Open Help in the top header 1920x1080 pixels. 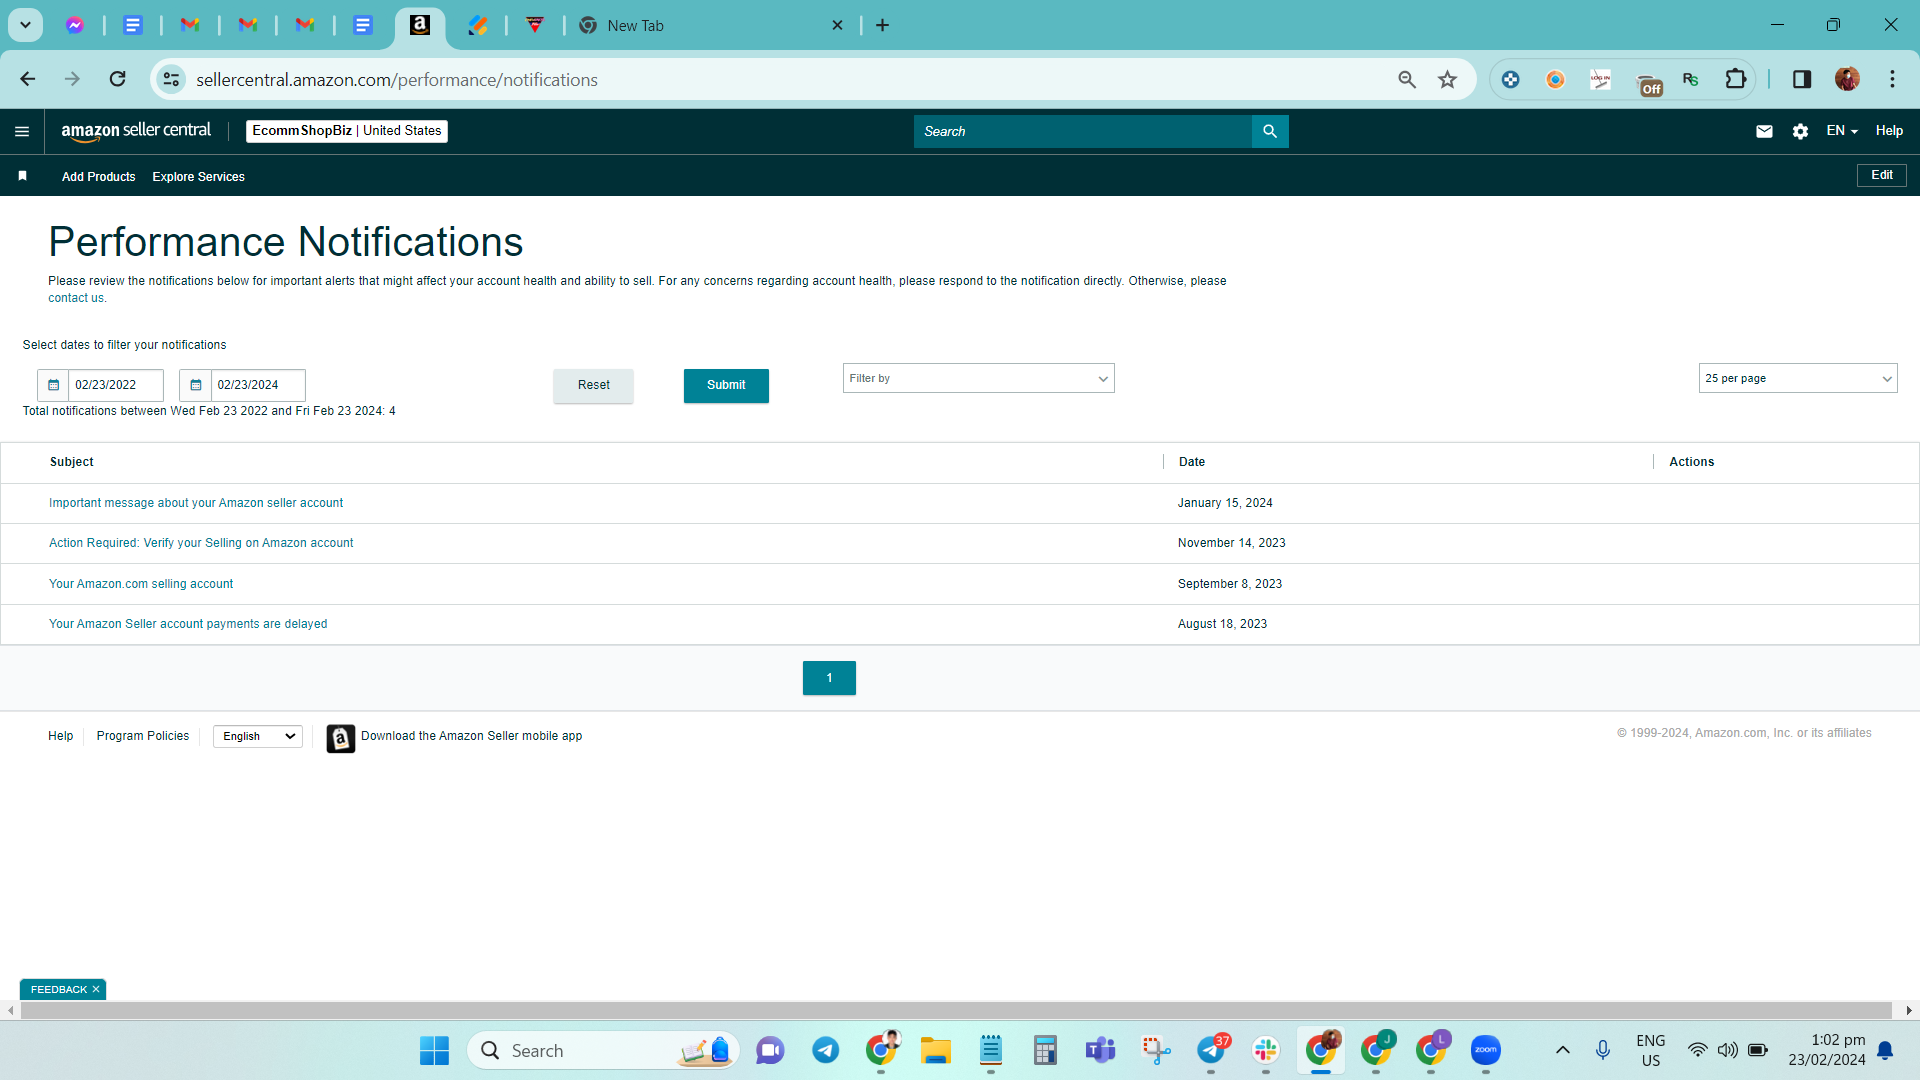[x=1889, y=131]
